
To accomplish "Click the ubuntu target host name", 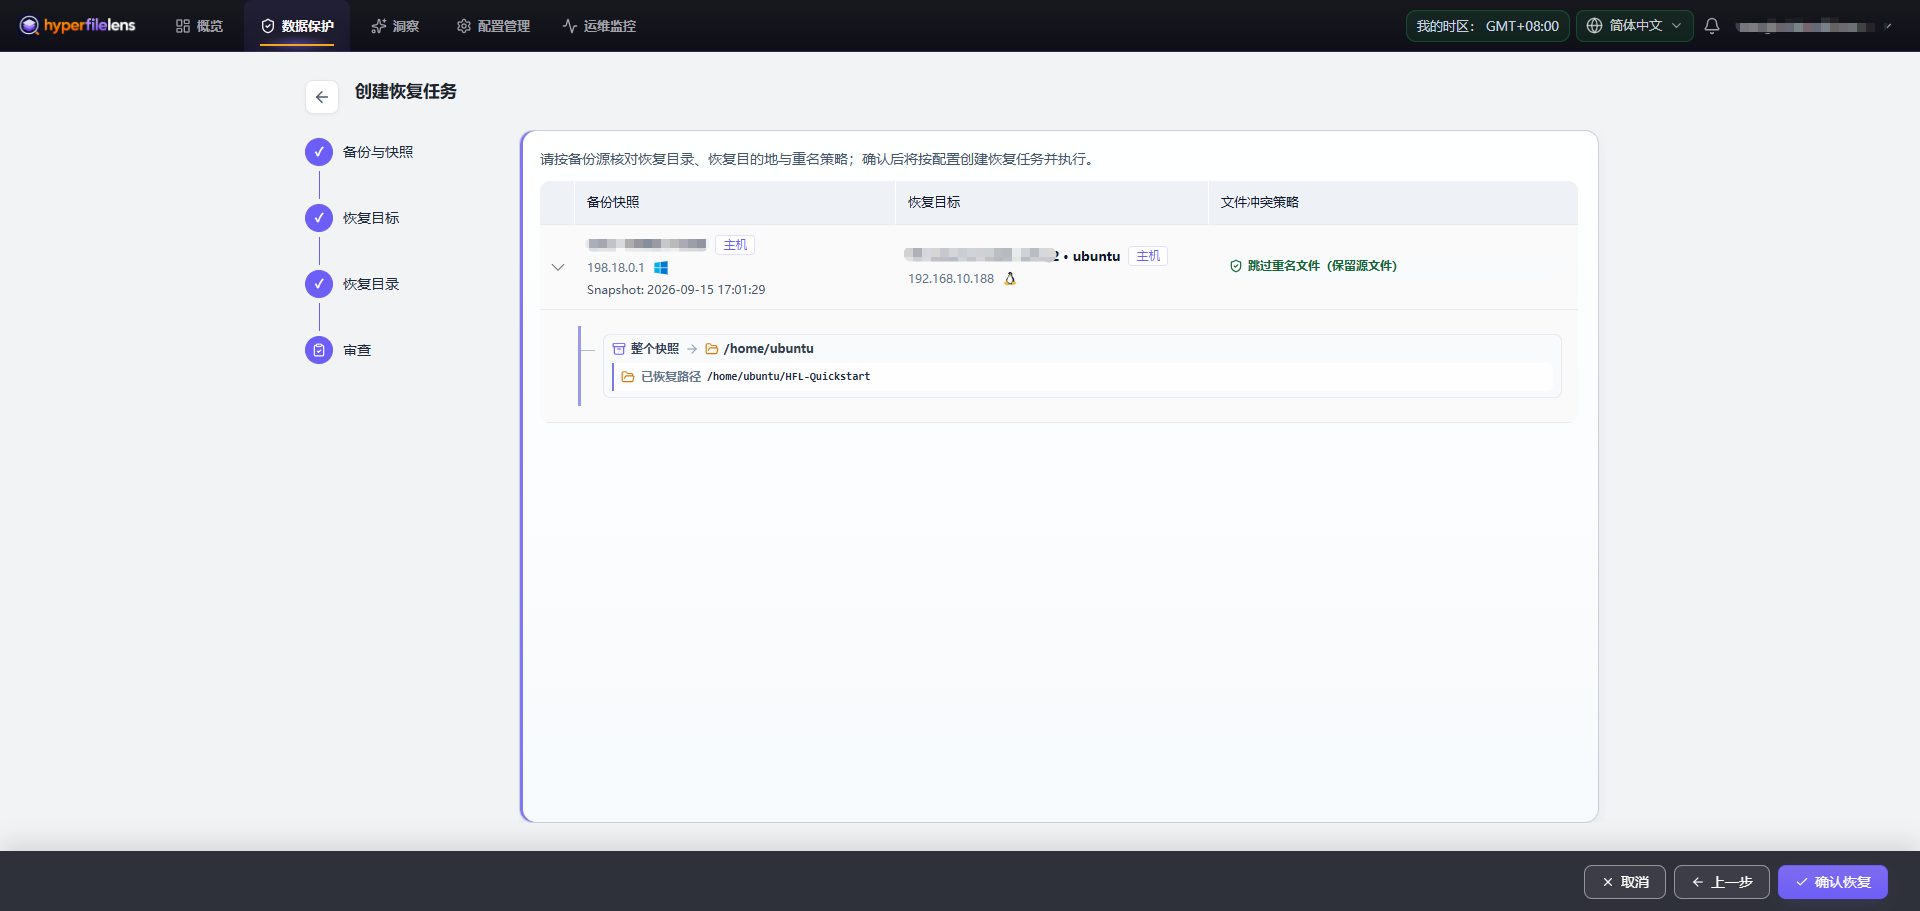I will pyautogui.click(x=1096, y=256).
